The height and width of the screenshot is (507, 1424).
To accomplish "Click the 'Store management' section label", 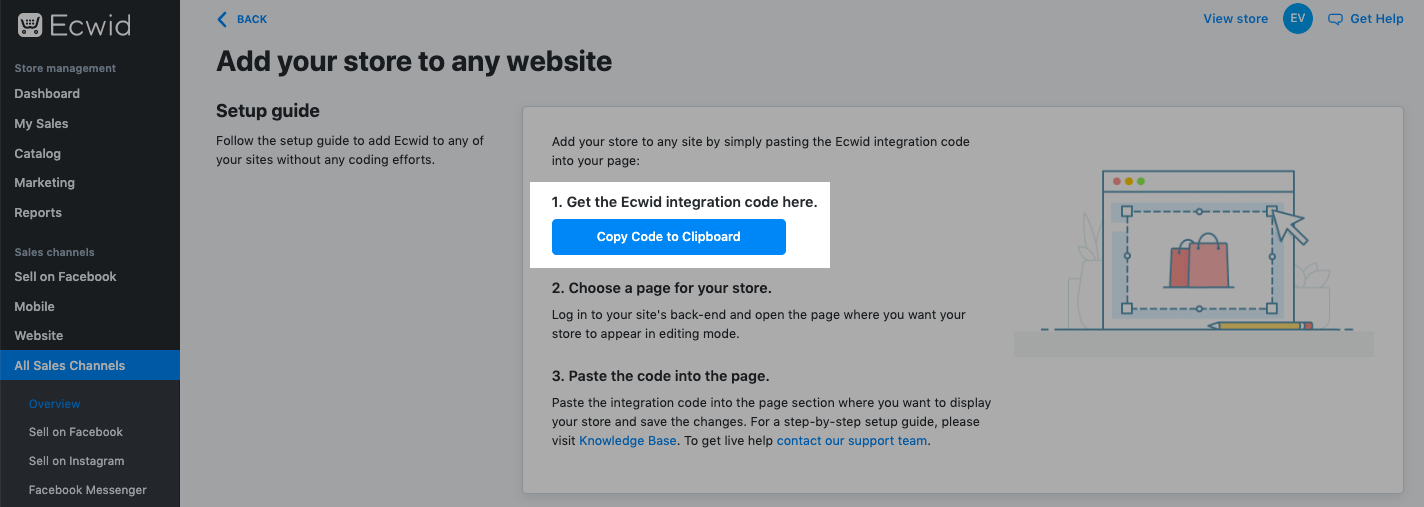I will (x=65, y=68).
